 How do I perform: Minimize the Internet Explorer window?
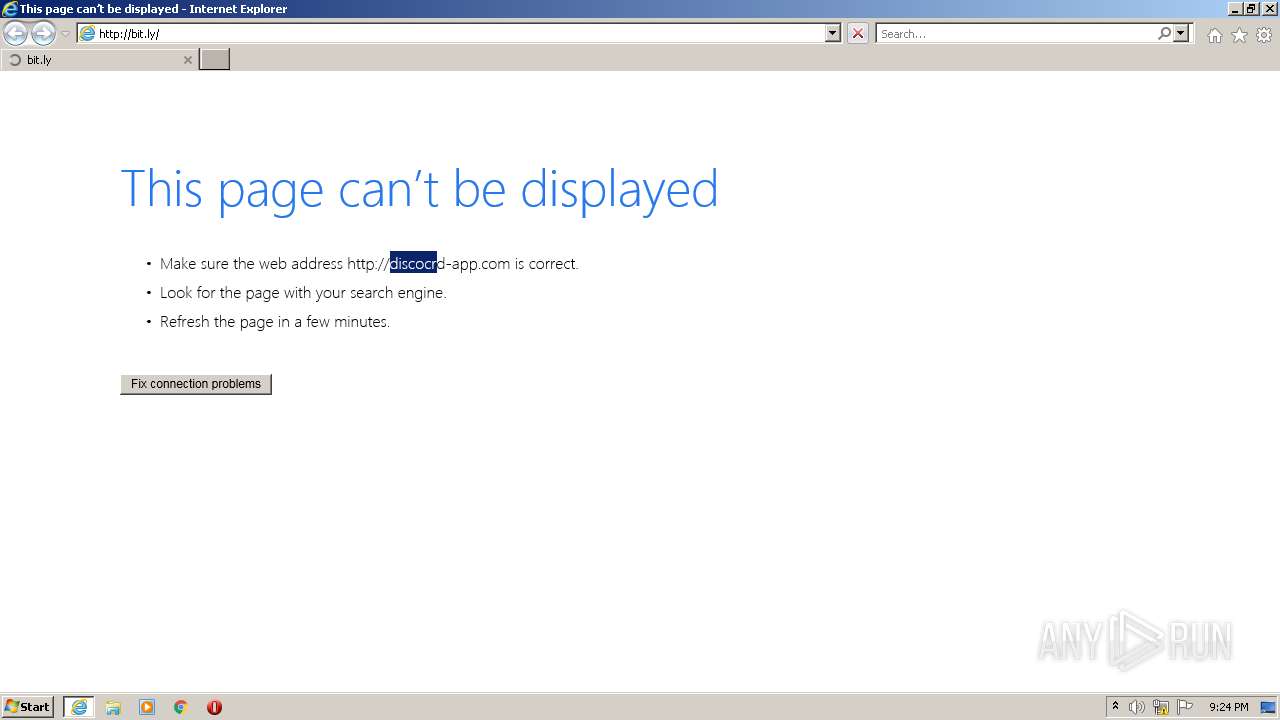[1235, 9]
